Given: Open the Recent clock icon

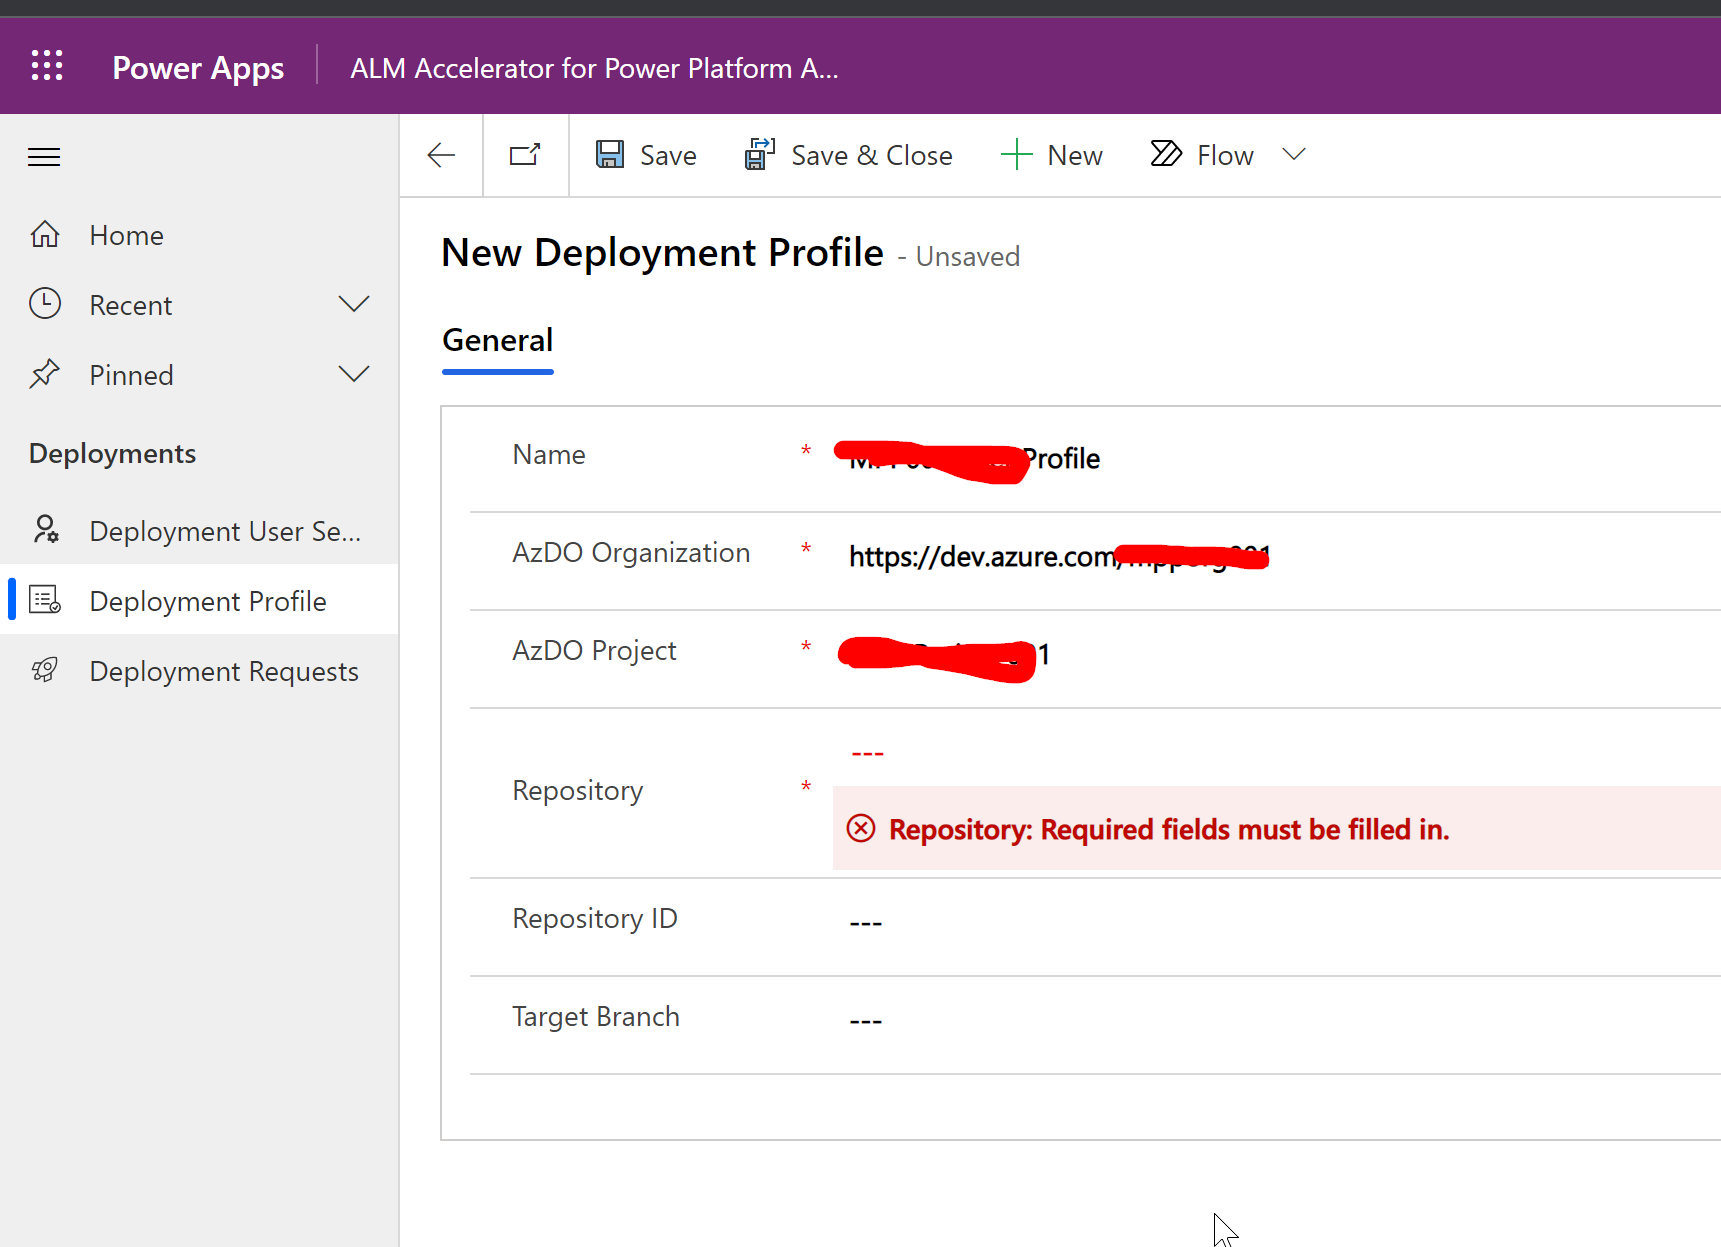Looking at the screenshot, I should [x=45, y=303].
